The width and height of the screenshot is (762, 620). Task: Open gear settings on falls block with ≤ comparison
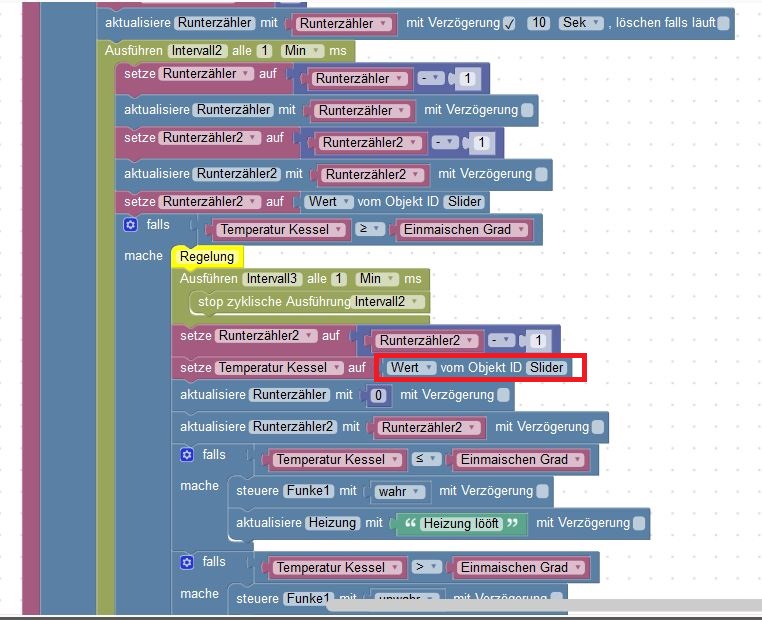pyautogui.click(x=187, y=455)
